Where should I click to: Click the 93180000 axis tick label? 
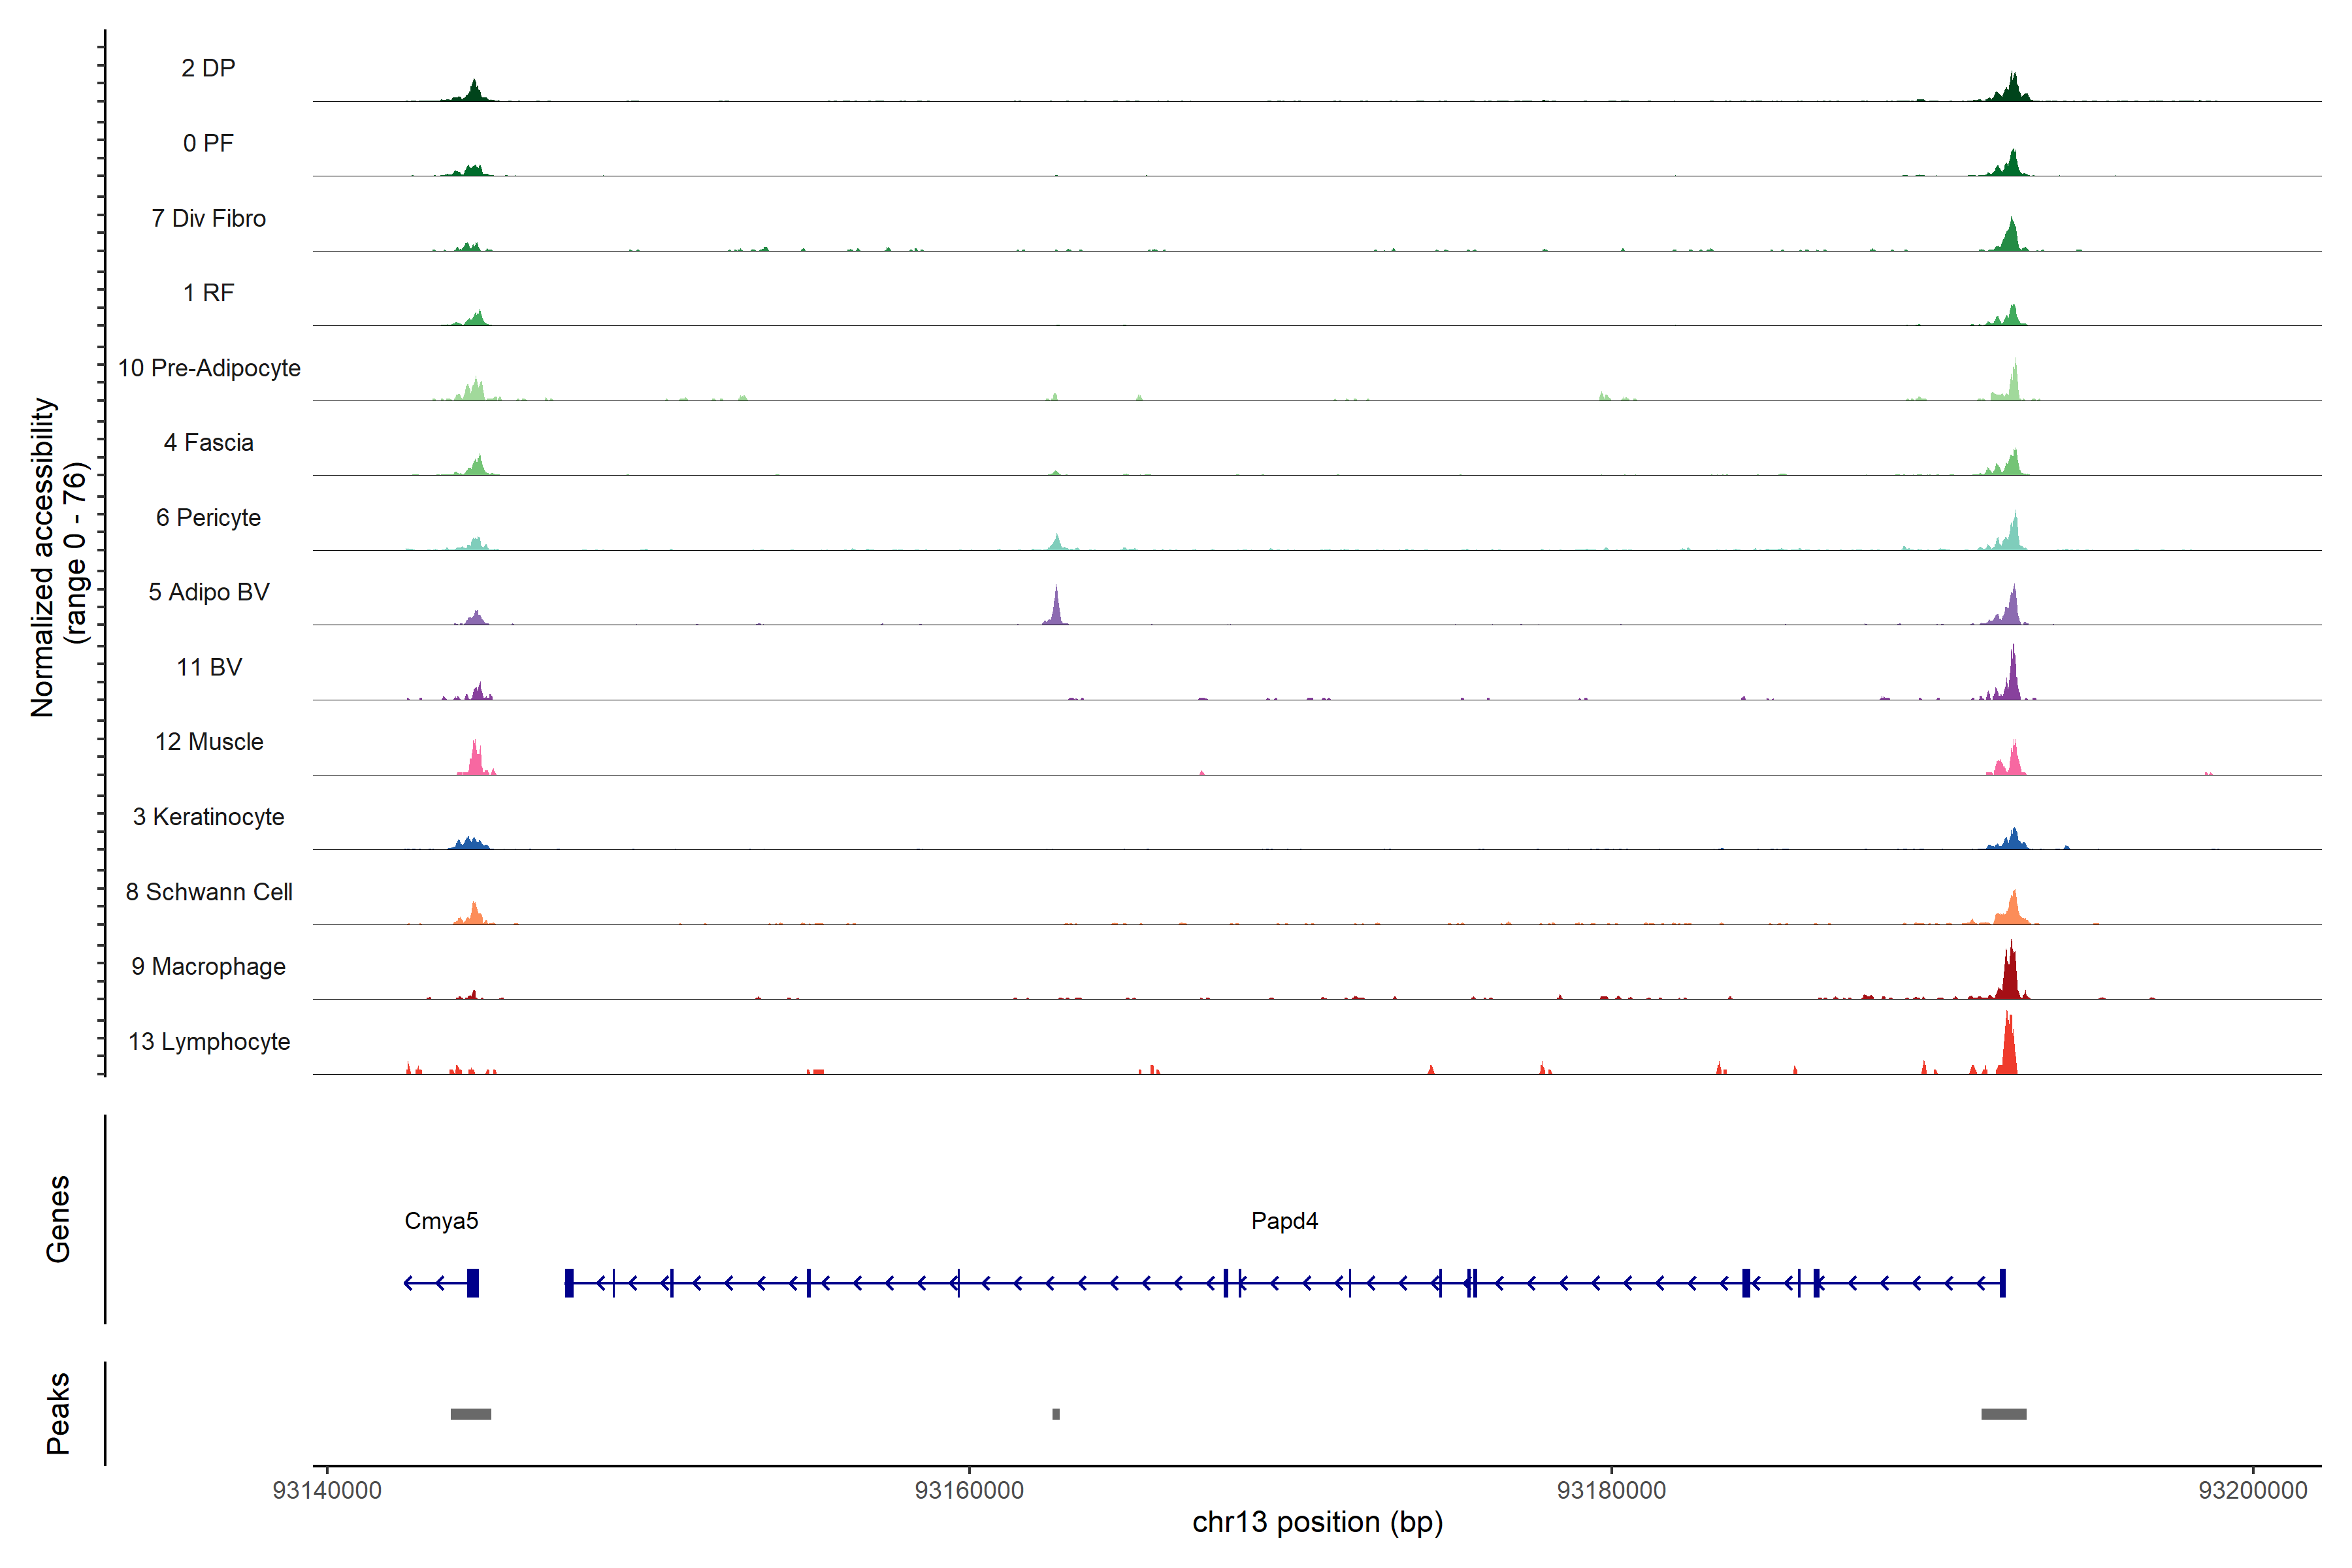click(x=1611, y=1491)
